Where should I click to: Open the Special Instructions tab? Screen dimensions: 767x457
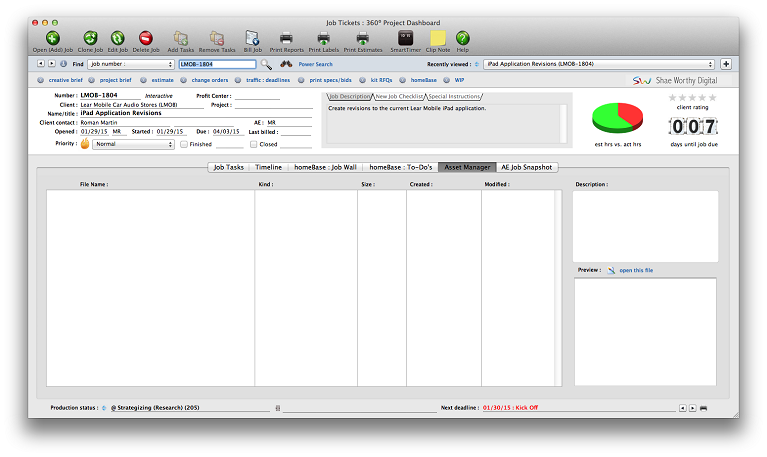click(454, 97)
